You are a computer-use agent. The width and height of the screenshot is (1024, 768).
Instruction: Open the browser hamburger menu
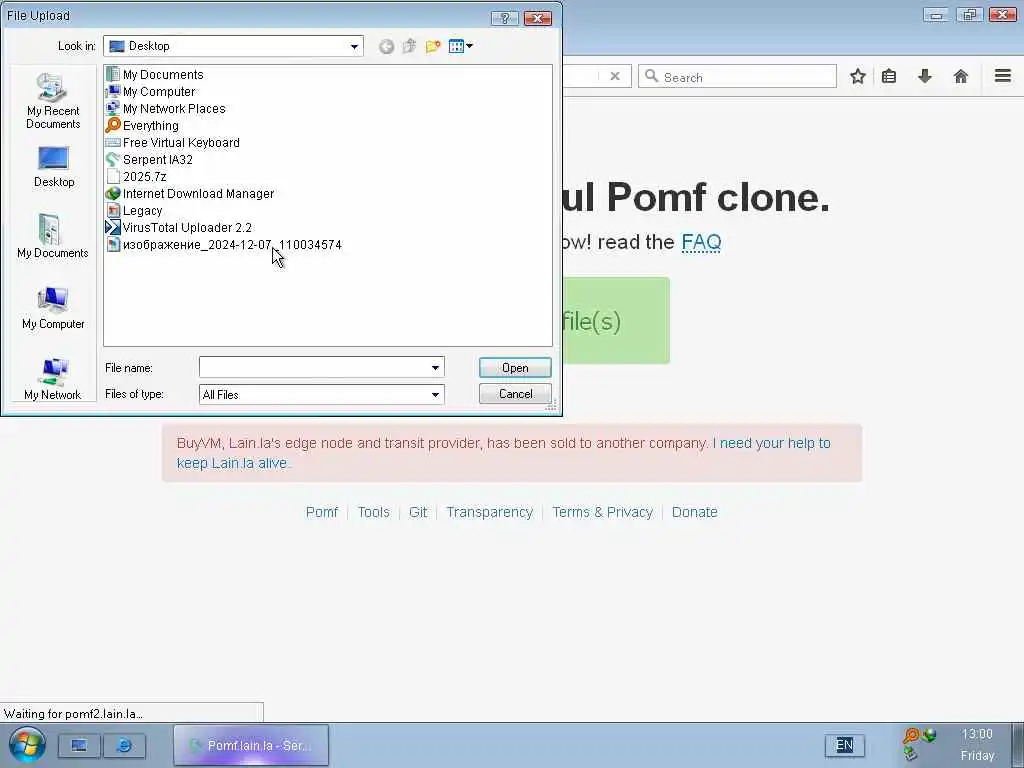coord(1003,76)
